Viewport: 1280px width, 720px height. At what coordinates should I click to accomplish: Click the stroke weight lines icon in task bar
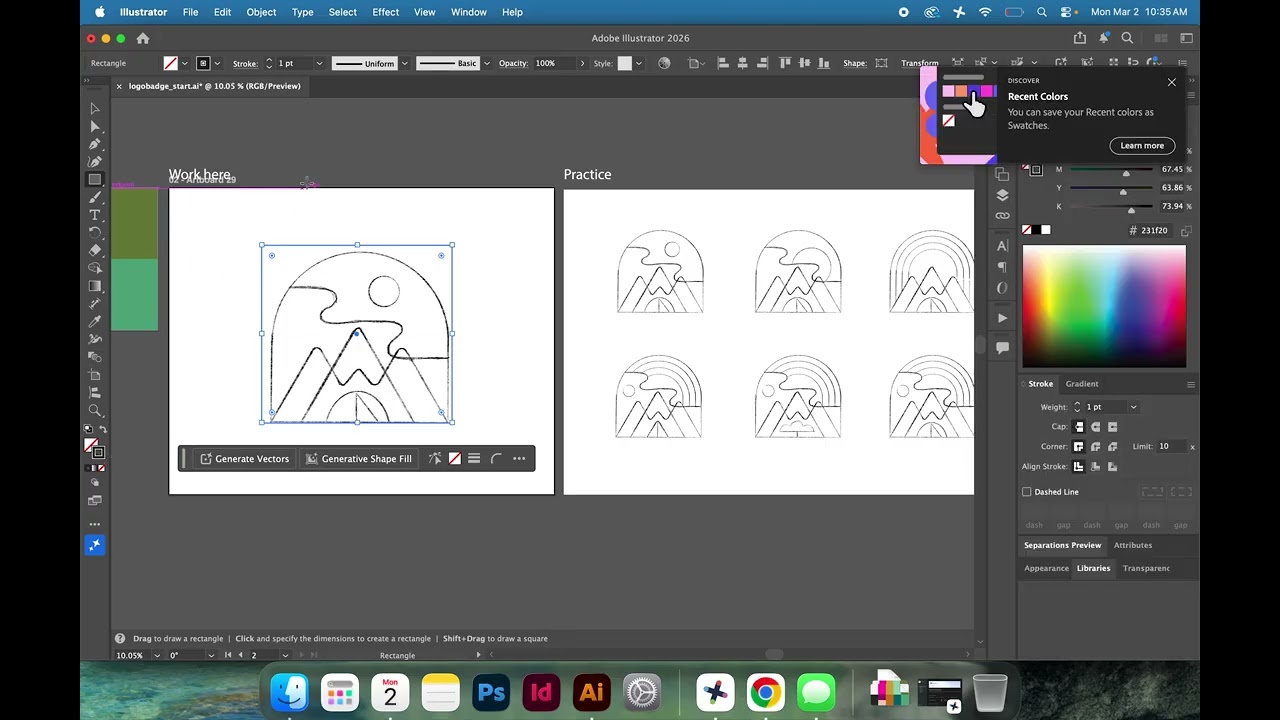(x=474, y=459)
